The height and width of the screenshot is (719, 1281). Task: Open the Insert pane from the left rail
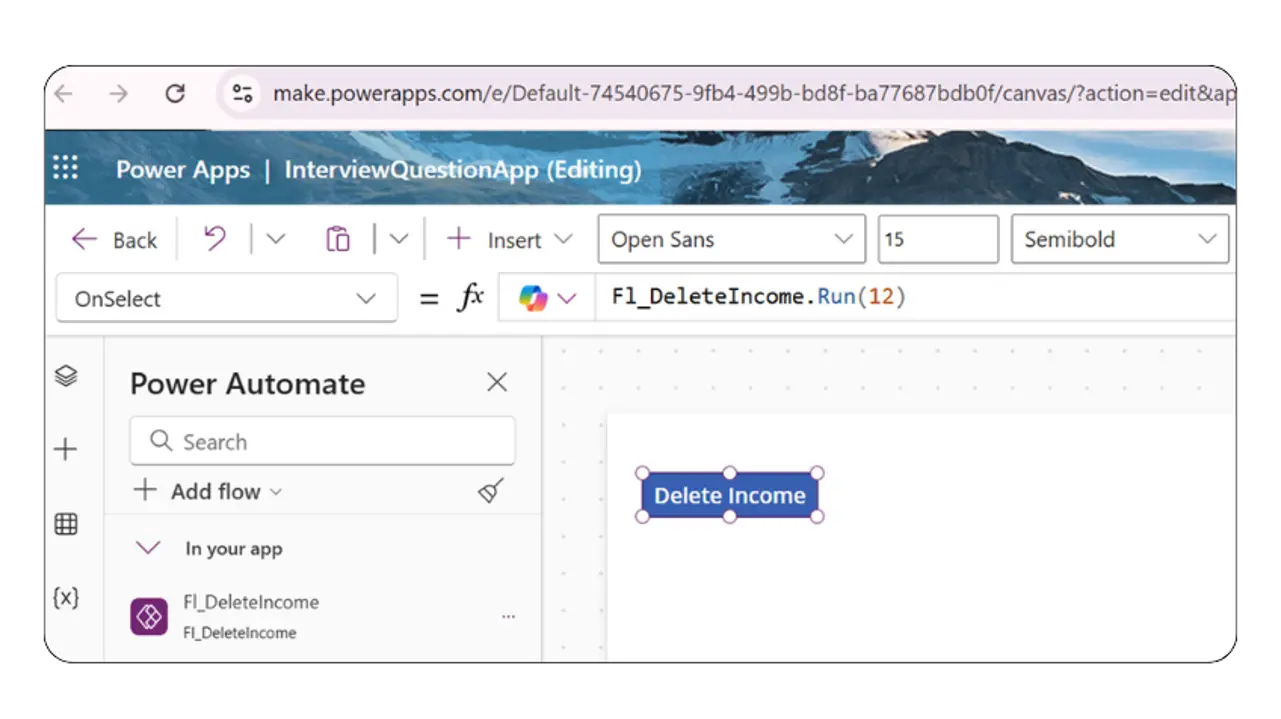click(x=66, y=449)
